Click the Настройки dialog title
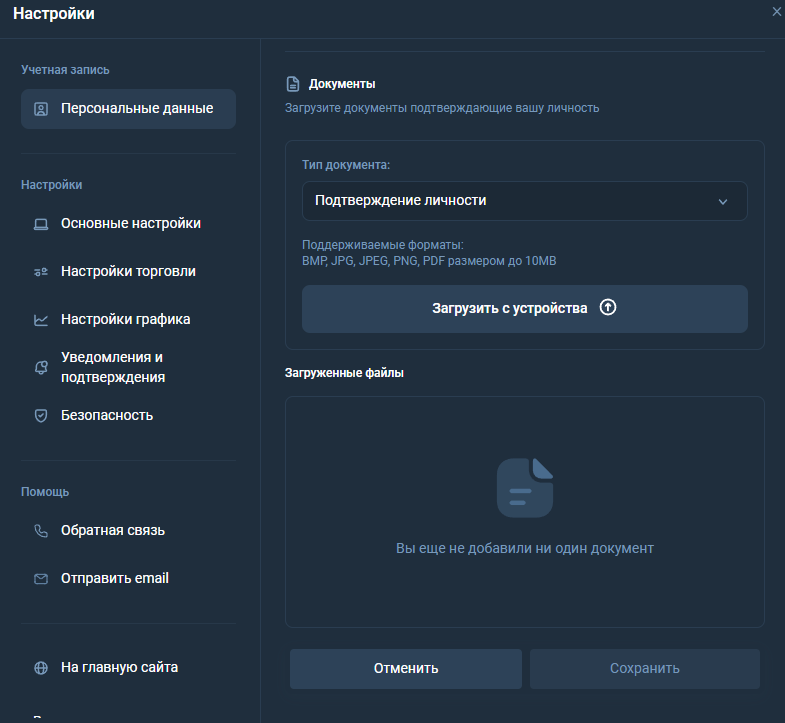785x723 pixels. 54,14
